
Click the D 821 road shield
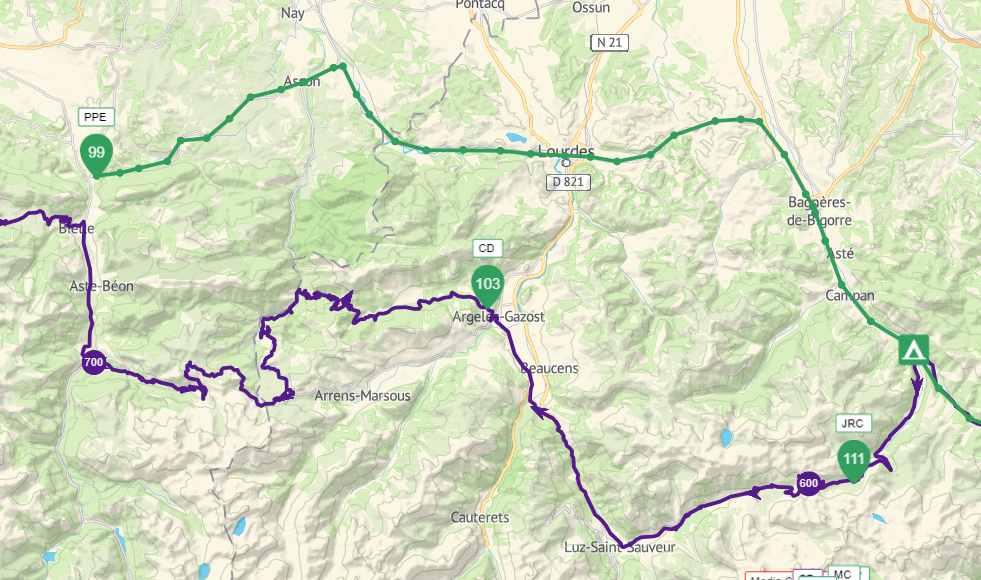568,182
